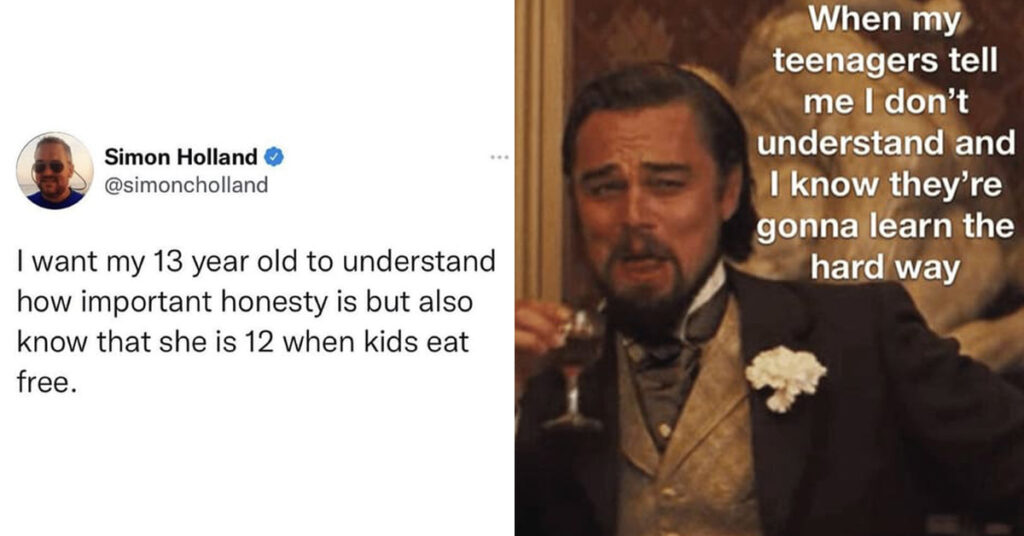Click the blue verified badge

pos(274,157)
